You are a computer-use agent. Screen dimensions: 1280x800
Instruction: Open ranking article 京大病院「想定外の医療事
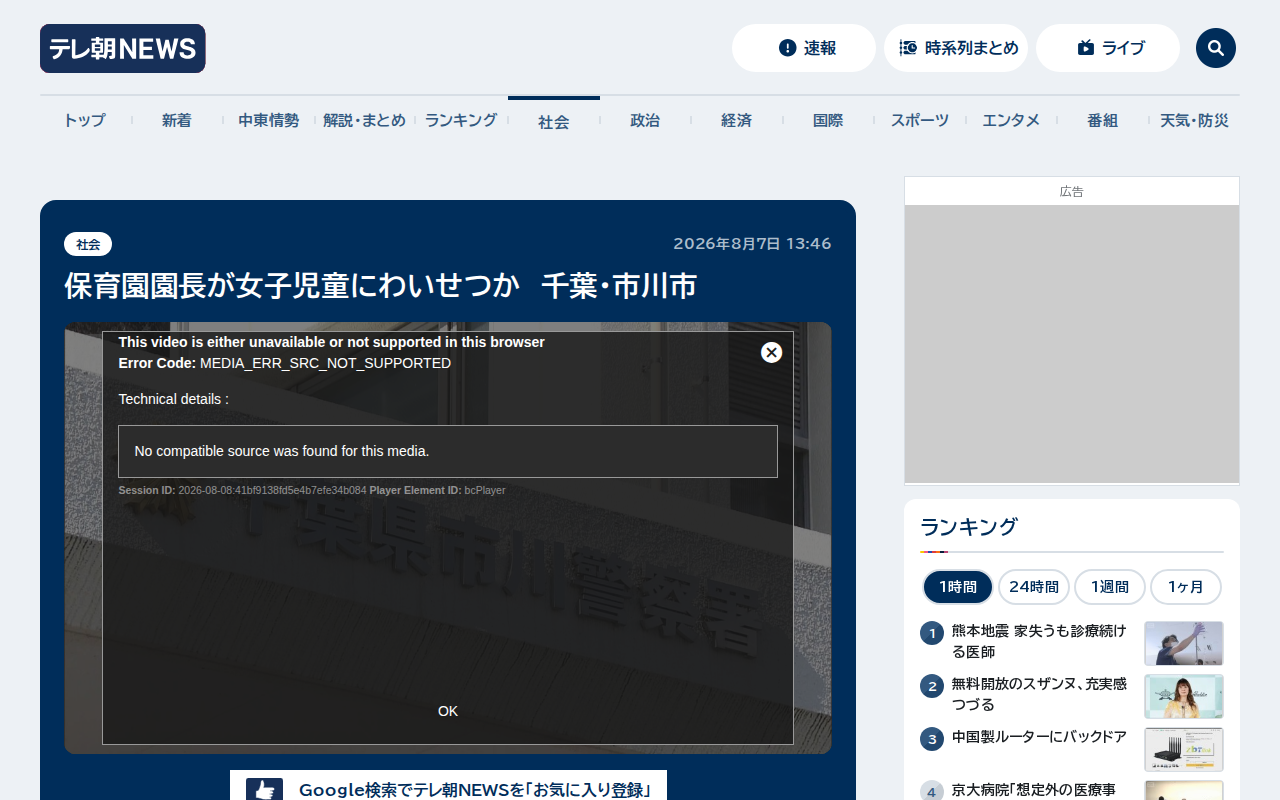coord(1034,790)
